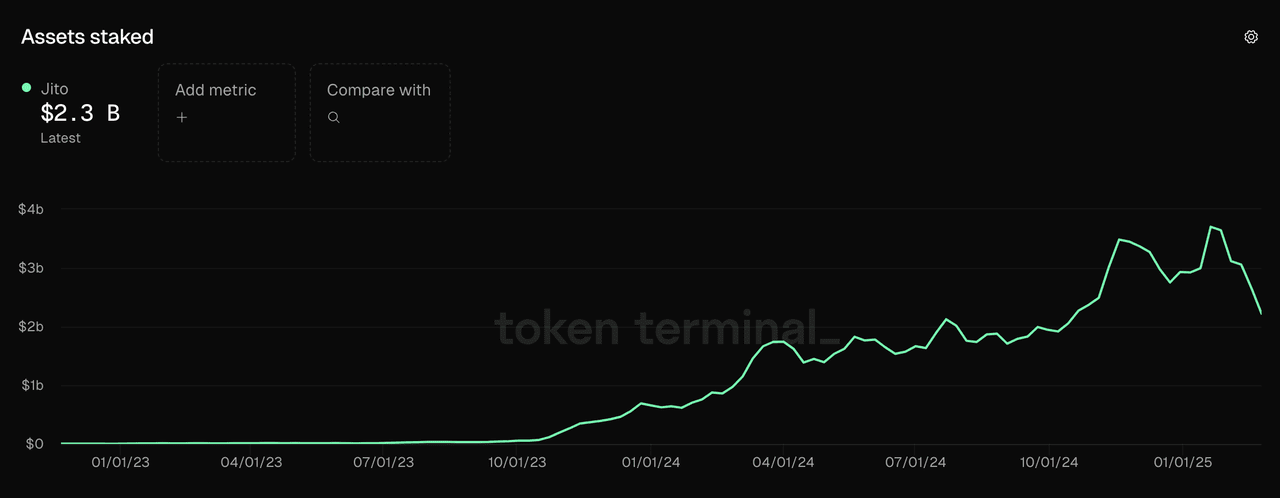Select the 04/01/24 date on x-axis
This screenshot has height=498, width=1280.
pos(782,463)
